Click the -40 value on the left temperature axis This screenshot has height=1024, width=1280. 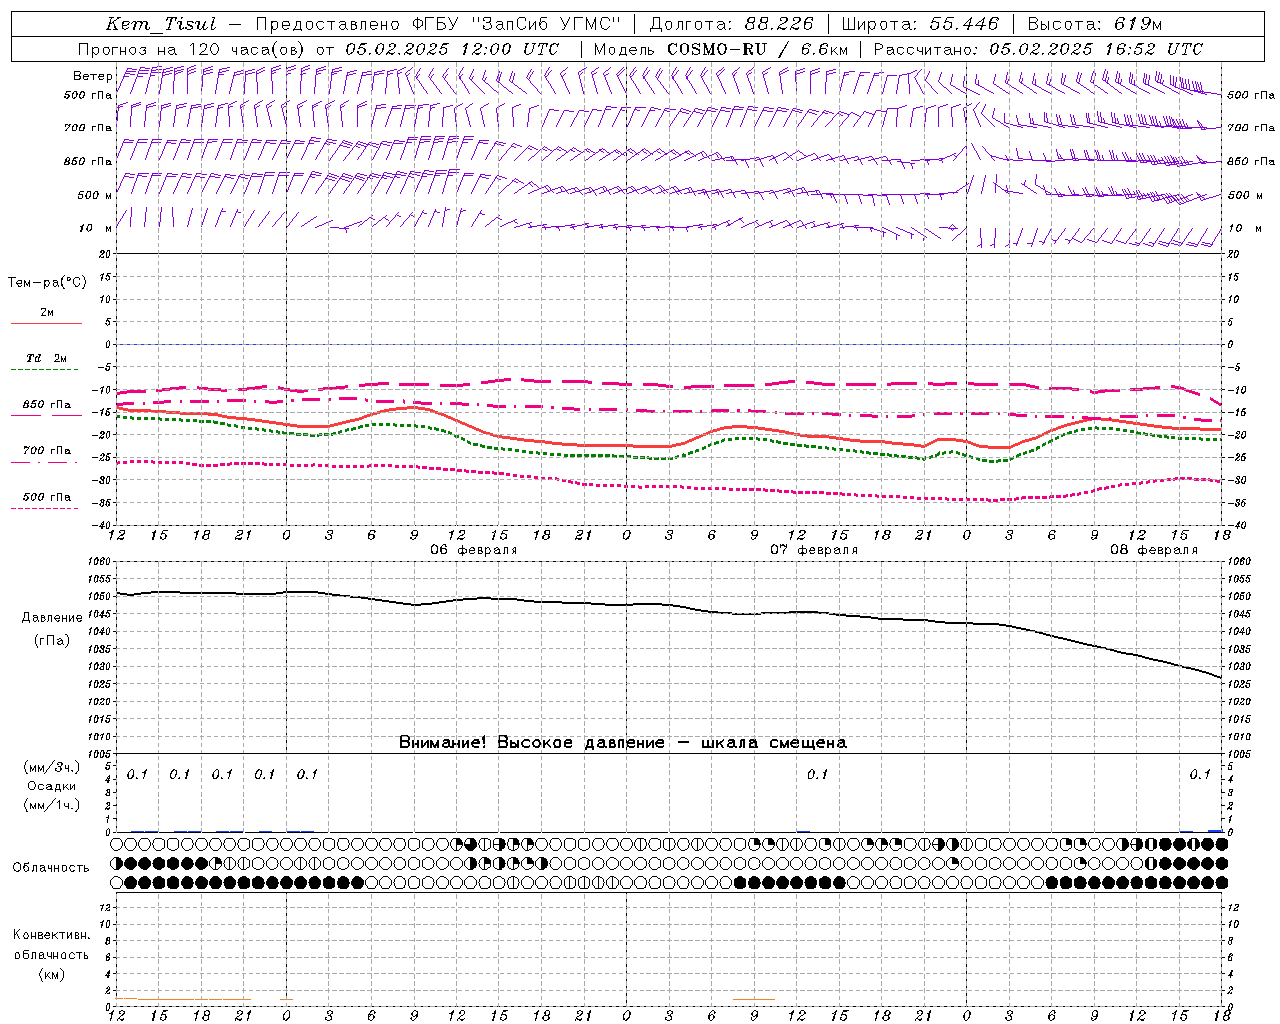[103, 525]
